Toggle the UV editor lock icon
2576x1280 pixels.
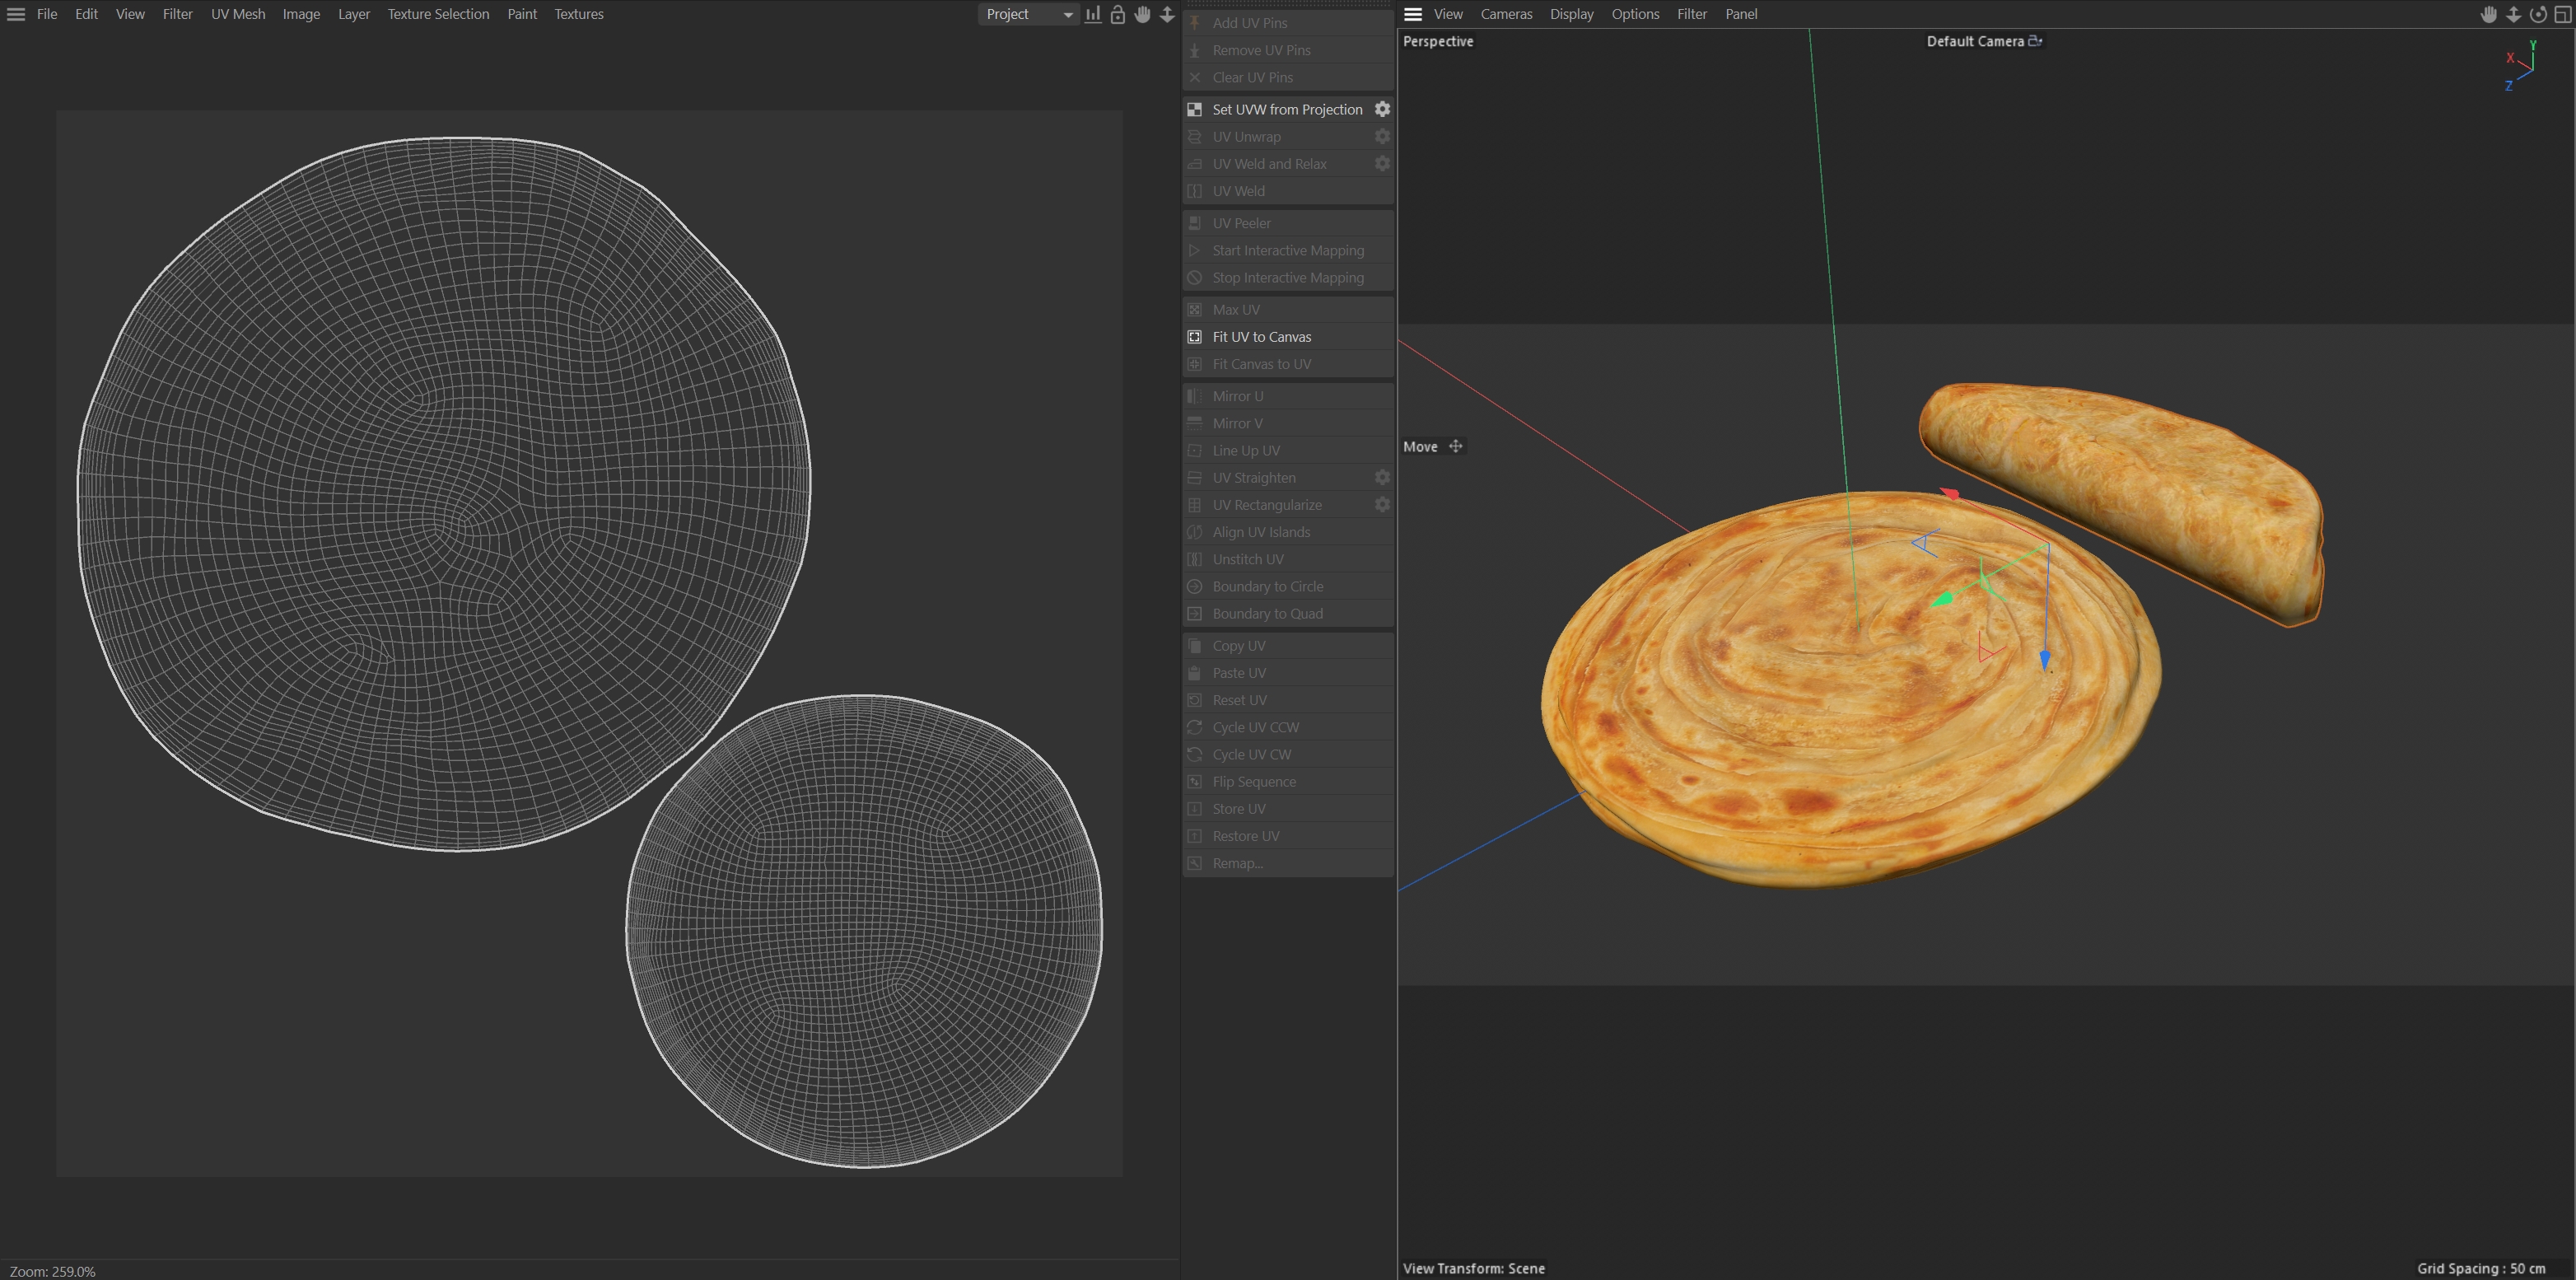[1118, 14]
